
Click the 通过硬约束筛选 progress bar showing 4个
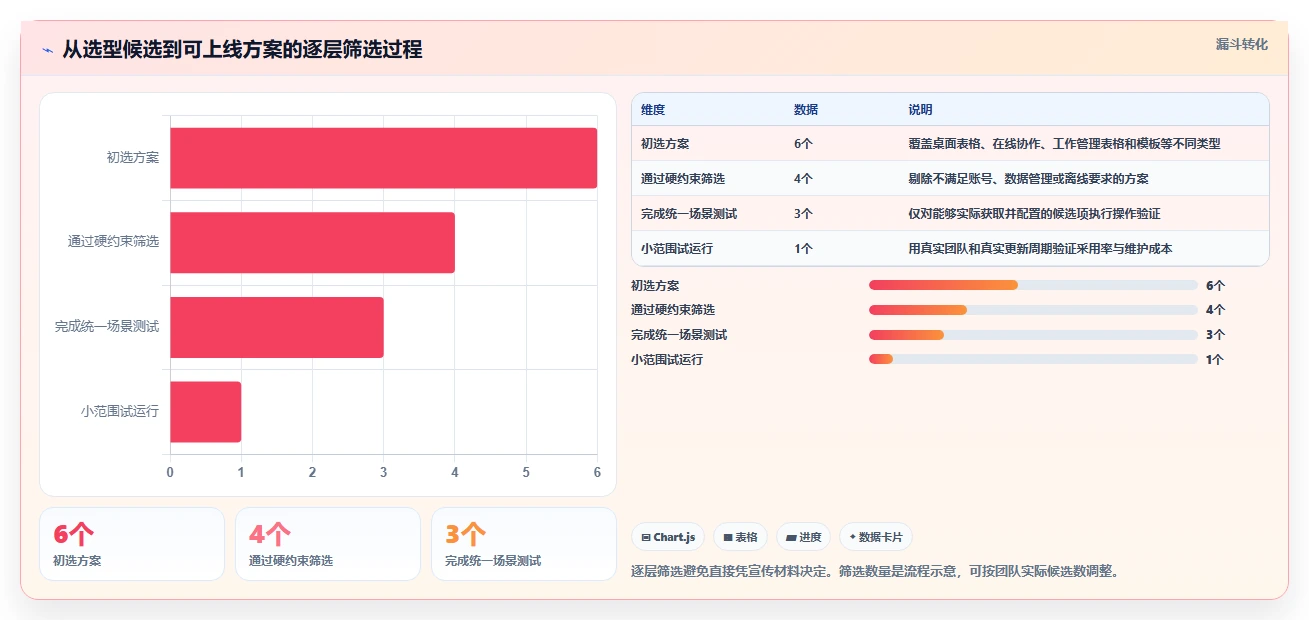coord(1033,310)
